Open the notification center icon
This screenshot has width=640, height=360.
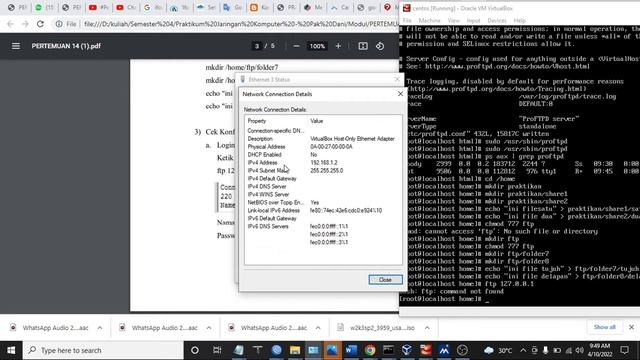pyautogui.click(x=624, y=350)
